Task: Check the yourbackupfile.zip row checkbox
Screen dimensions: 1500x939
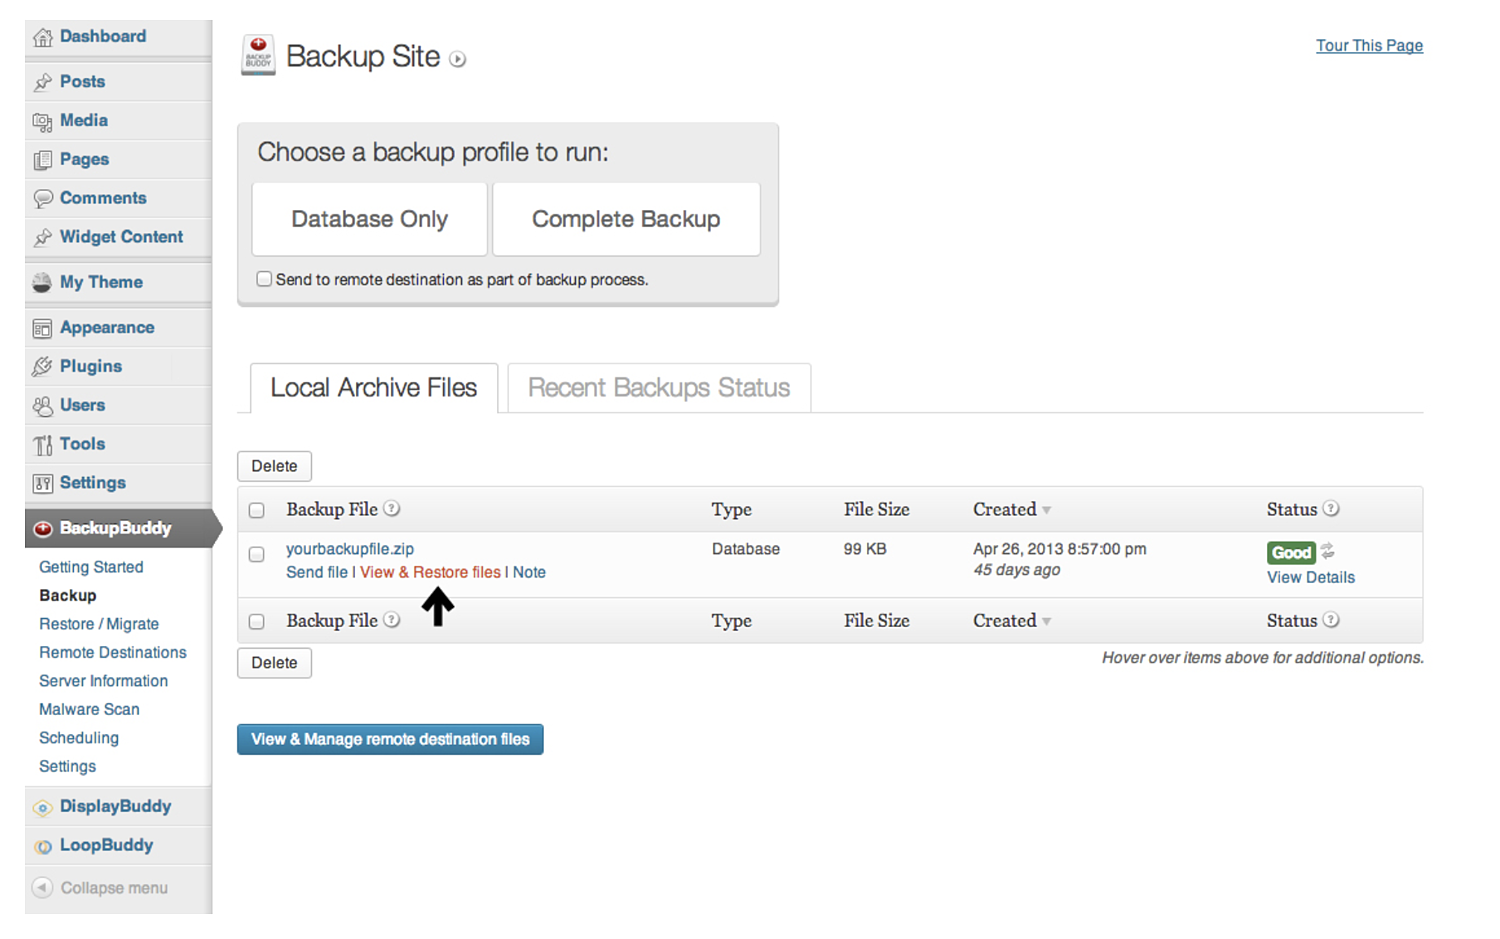Action: click(x=256, y=554)
